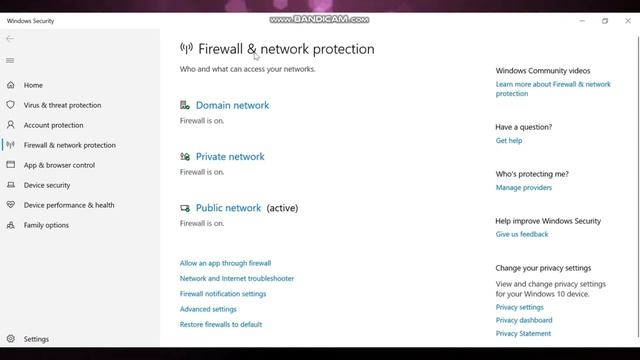The image size is (640, 360).
Task: Click the Virus & threat protection shield icon
Action: (x=11, y=105)
